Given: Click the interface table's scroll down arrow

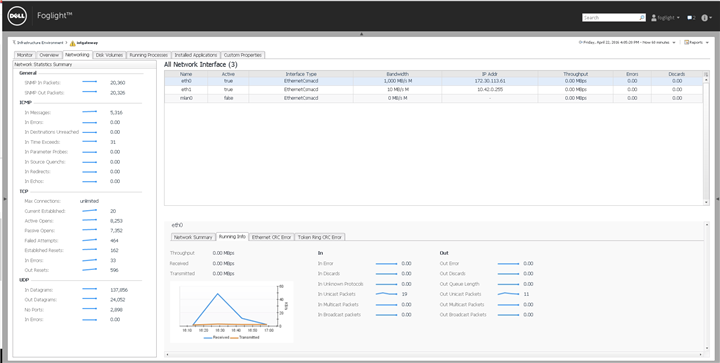Looking at the screenshot, I should click(706, 202).
